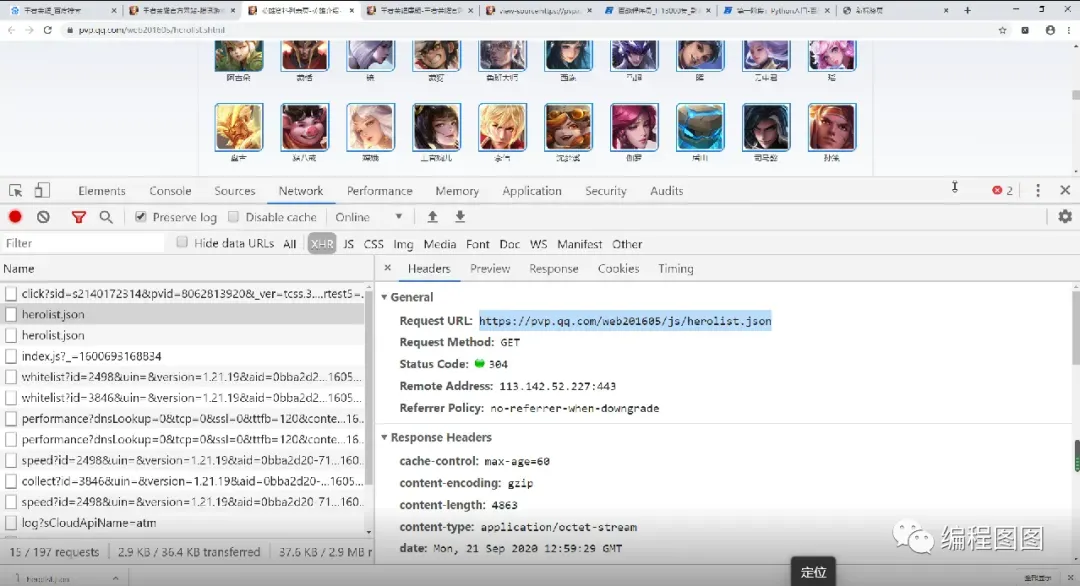Viewport: 1080px width, 586px height.
Task: Click the first hero thumbnail in the second row
Action: point(239,127)
